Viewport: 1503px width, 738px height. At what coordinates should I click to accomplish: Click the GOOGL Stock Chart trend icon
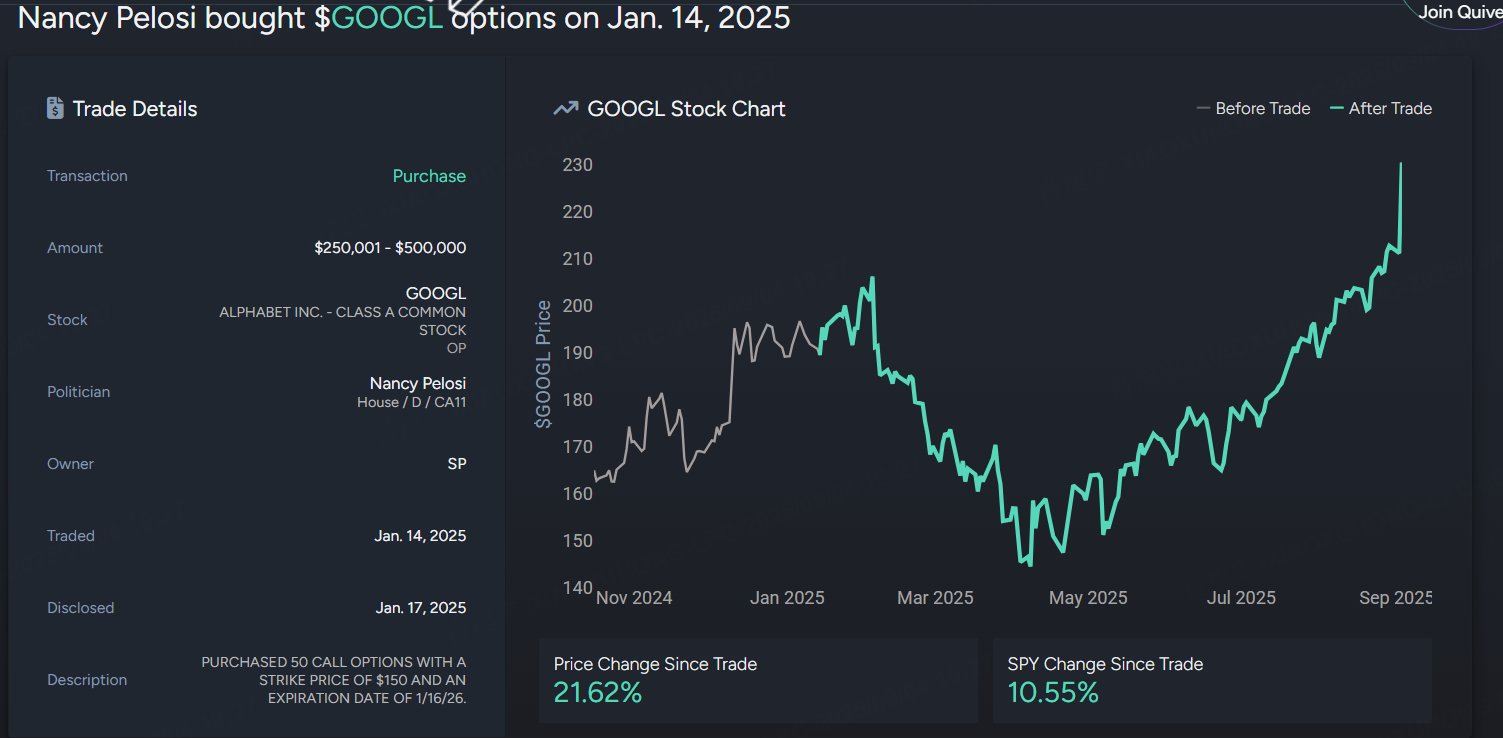566,109
